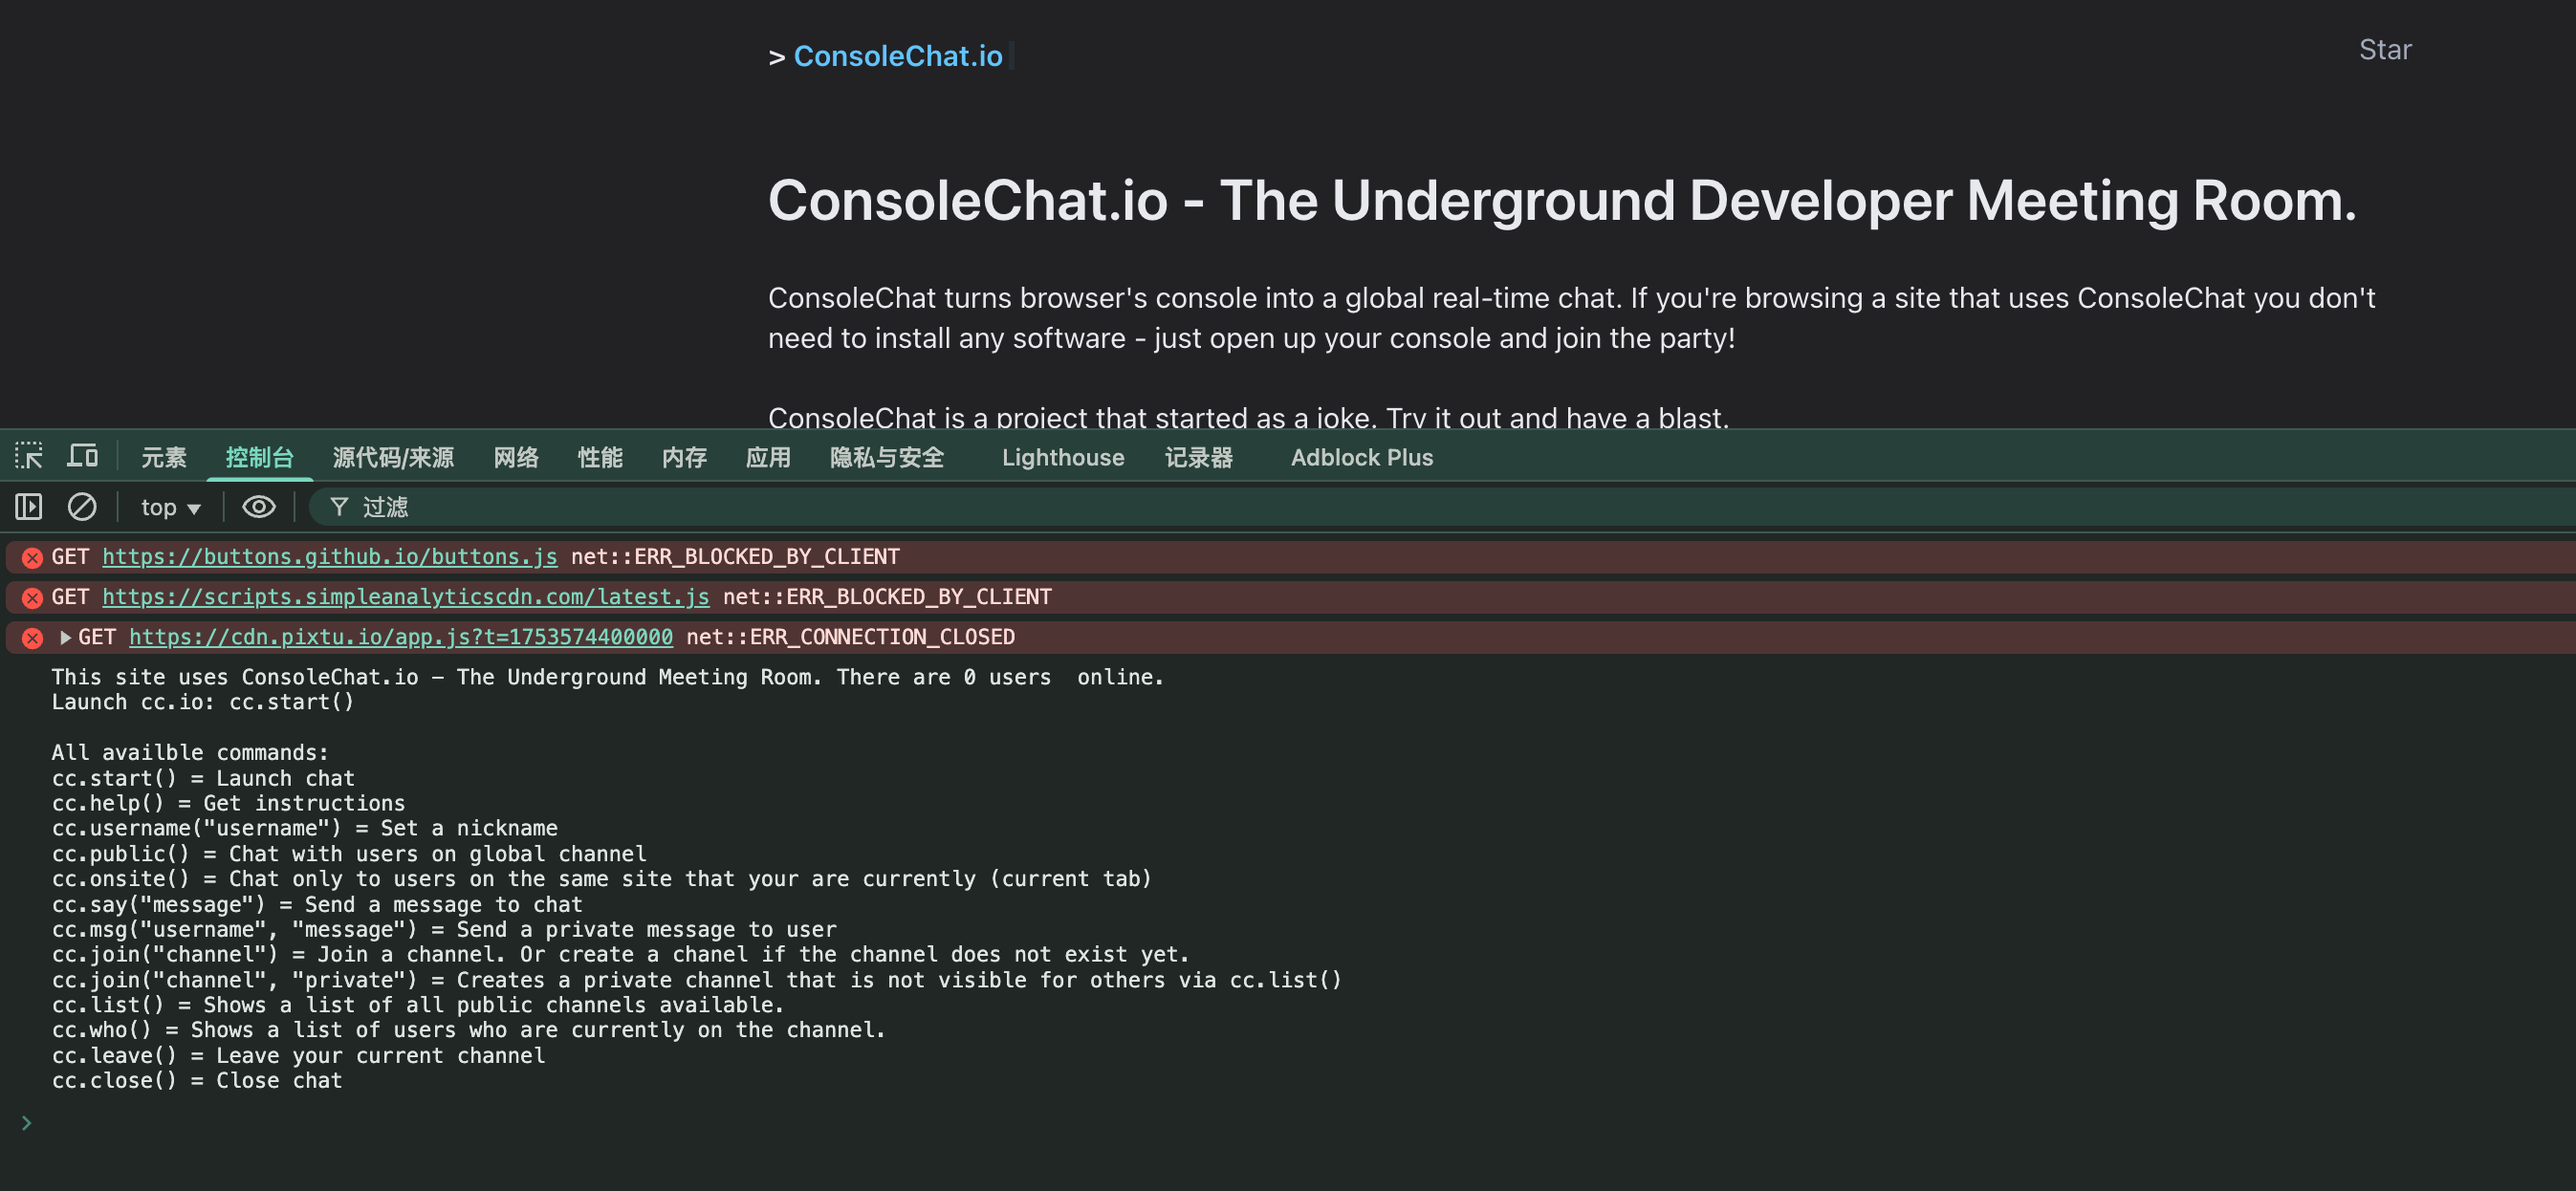
Task: Click the cc.say("message") line
Action: tap(317, 905)
